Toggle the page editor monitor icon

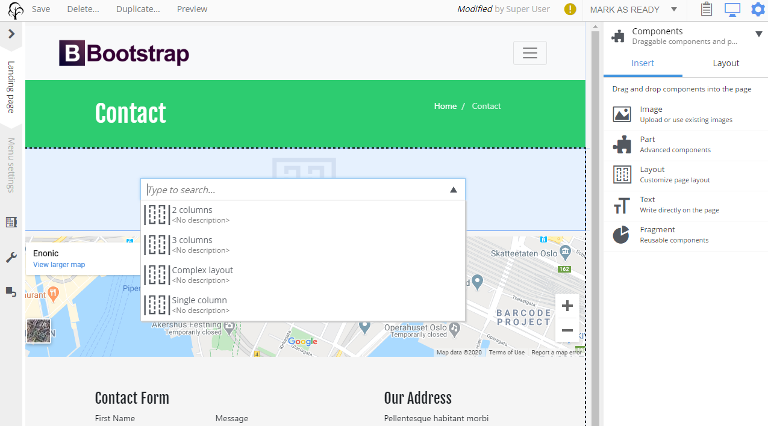tap(732, 9)
